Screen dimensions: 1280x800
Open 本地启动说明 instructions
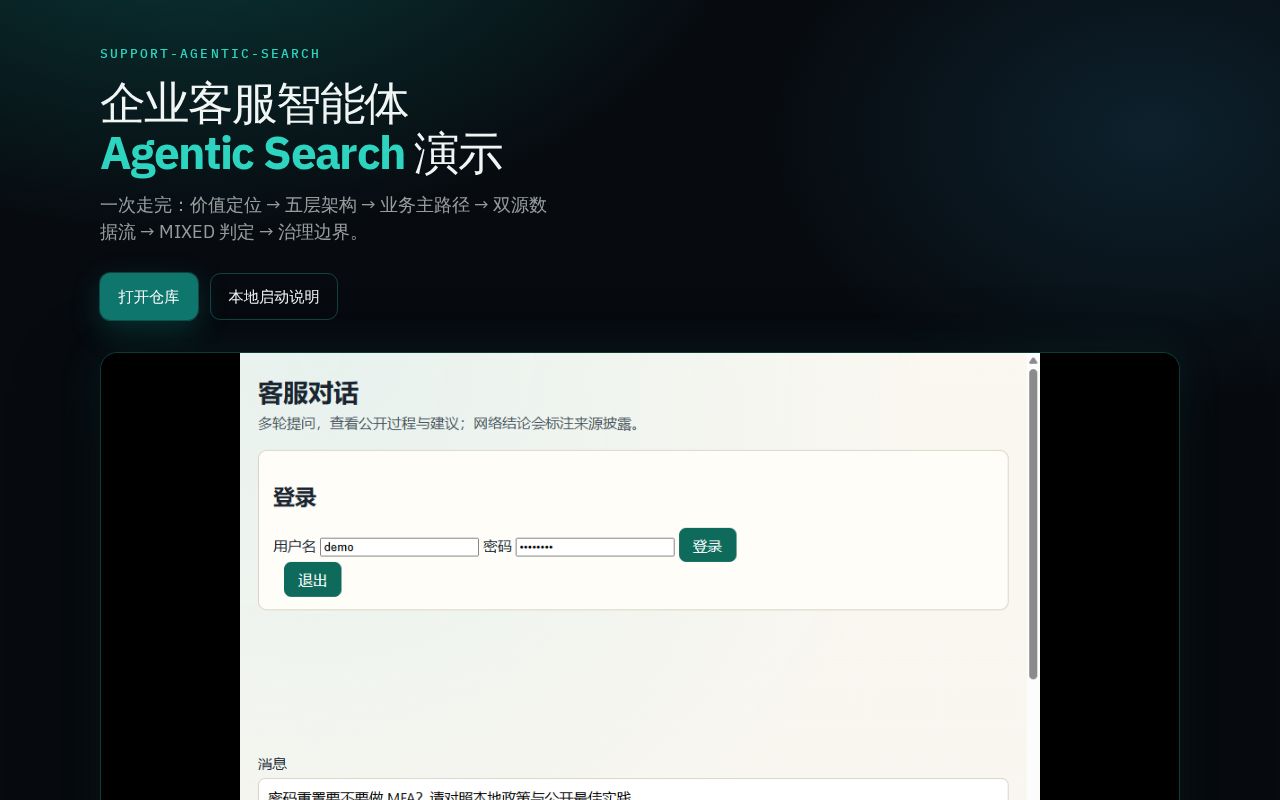274,297
